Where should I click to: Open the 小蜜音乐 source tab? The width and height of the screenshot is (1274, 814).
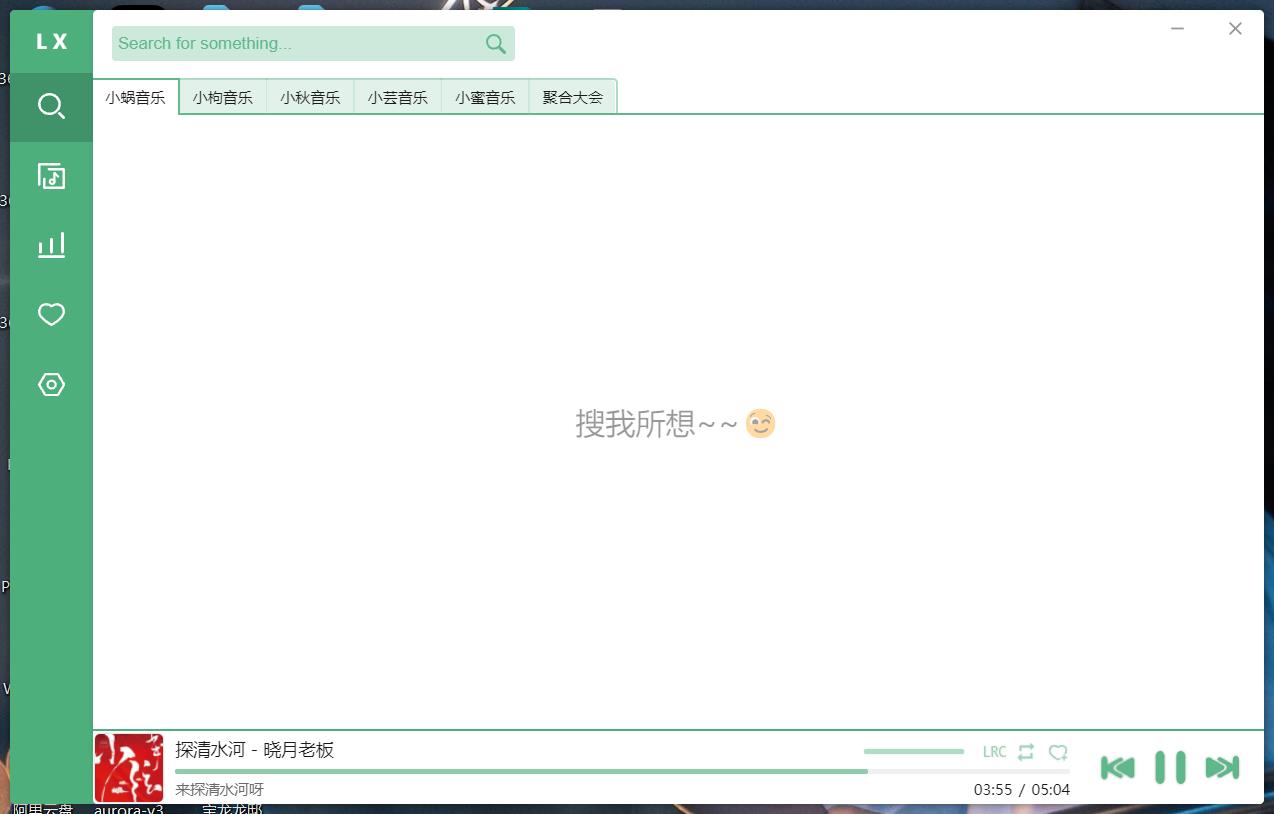485,97
